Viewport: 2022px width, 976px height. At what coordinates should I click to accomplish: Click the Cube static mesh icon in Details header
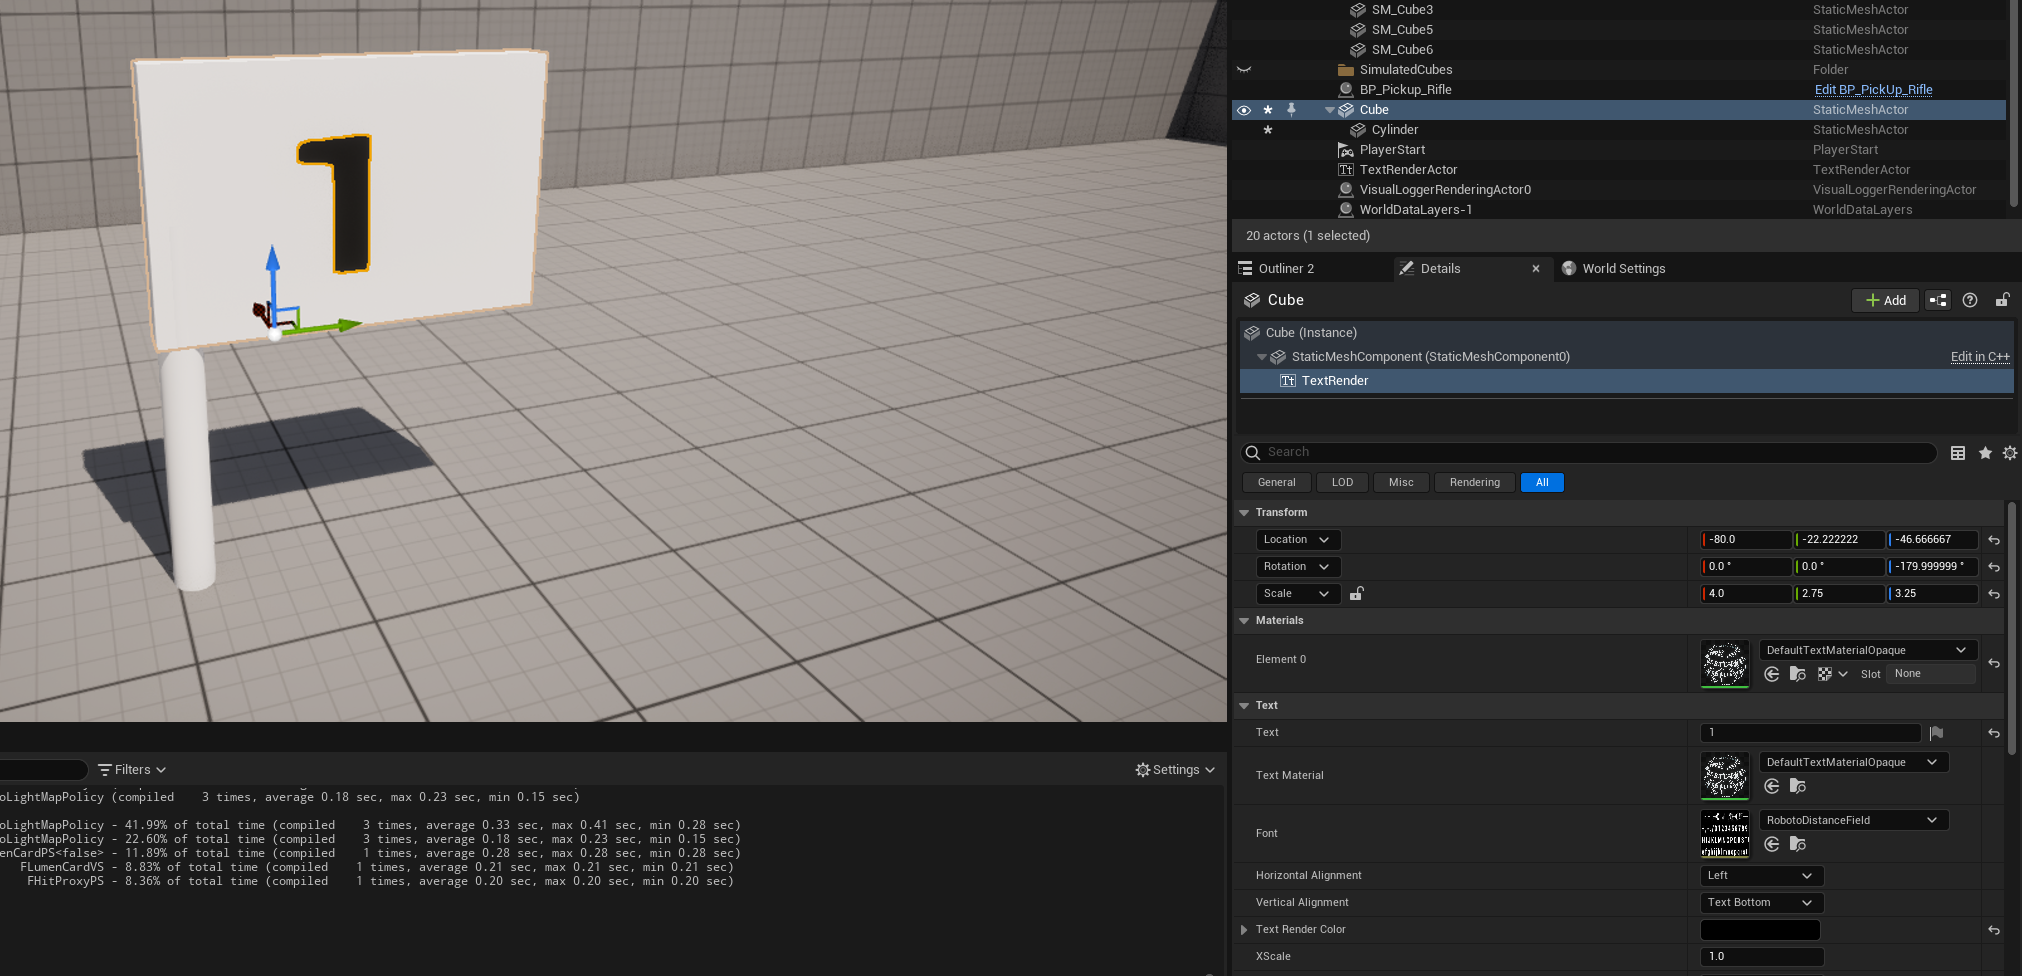[1252, 300]
